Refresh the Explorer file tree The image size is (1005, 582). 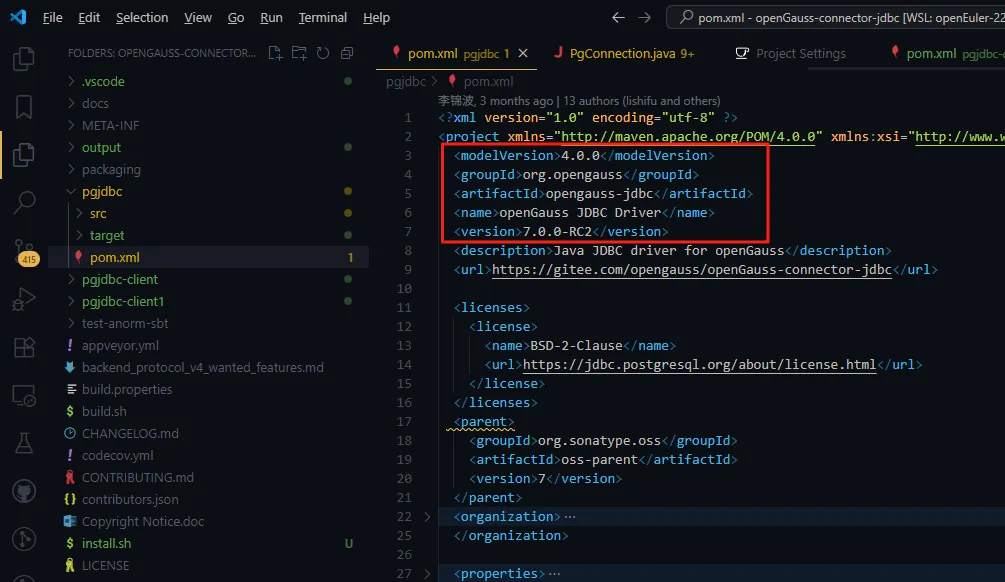[x=323, y=53]
